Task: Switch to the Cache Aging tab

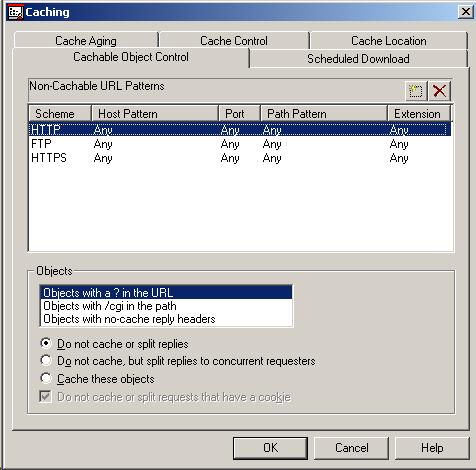Action: (x=86, y=40)
